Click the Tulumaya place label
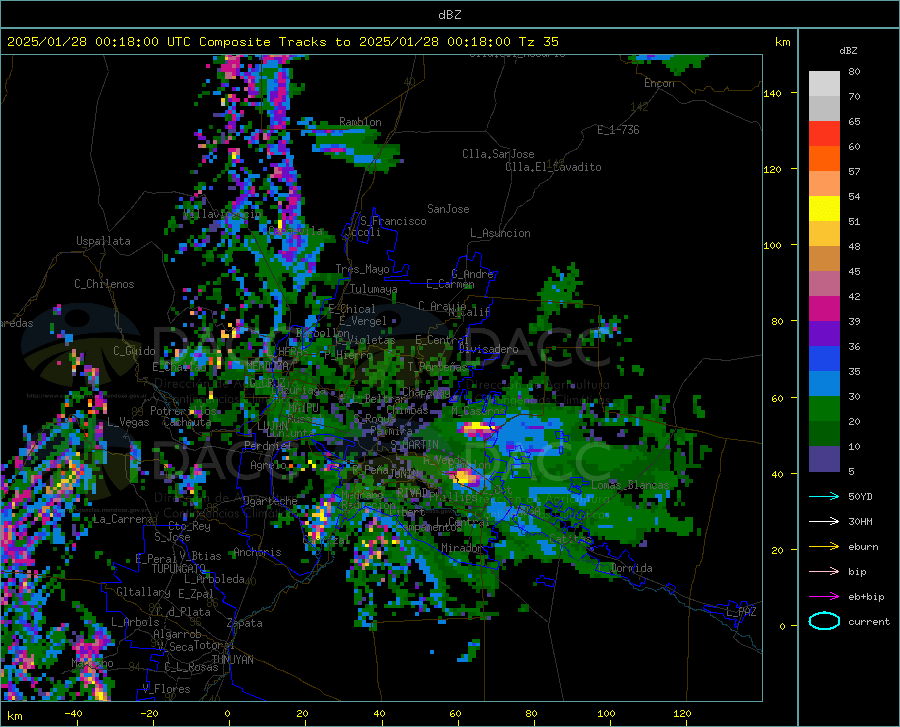Image resolution: width=900 pixels, height=727 pixels. pos(374,289)
